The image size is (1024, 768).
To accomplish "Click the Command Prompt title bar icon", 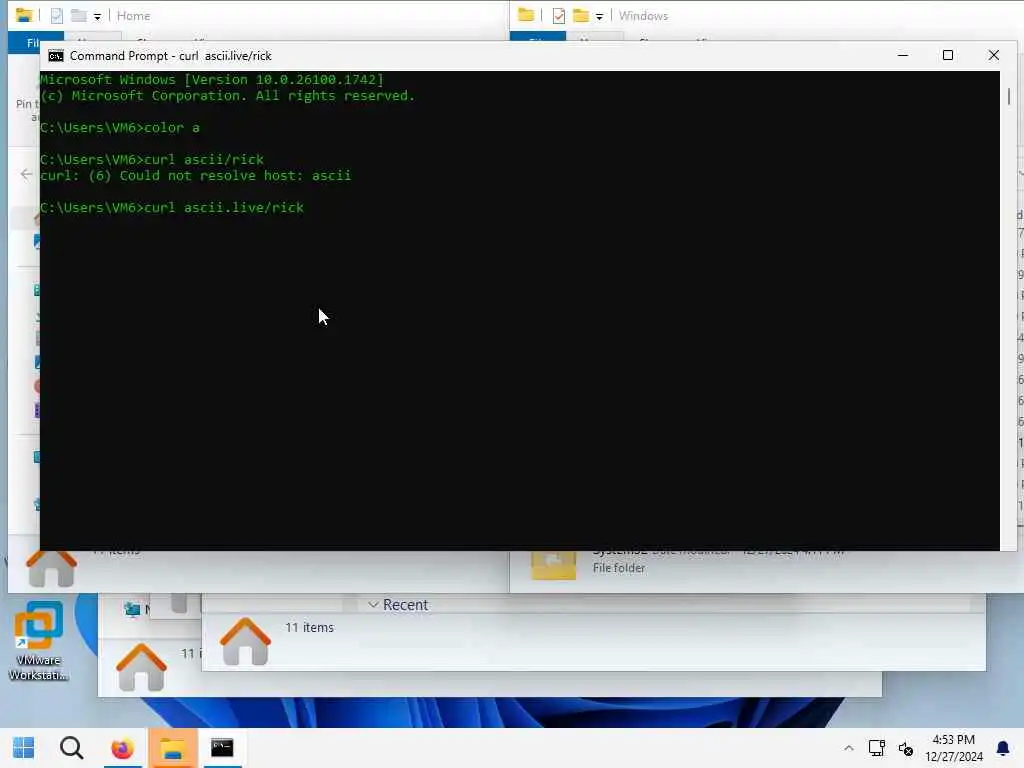I will point(56,56).
